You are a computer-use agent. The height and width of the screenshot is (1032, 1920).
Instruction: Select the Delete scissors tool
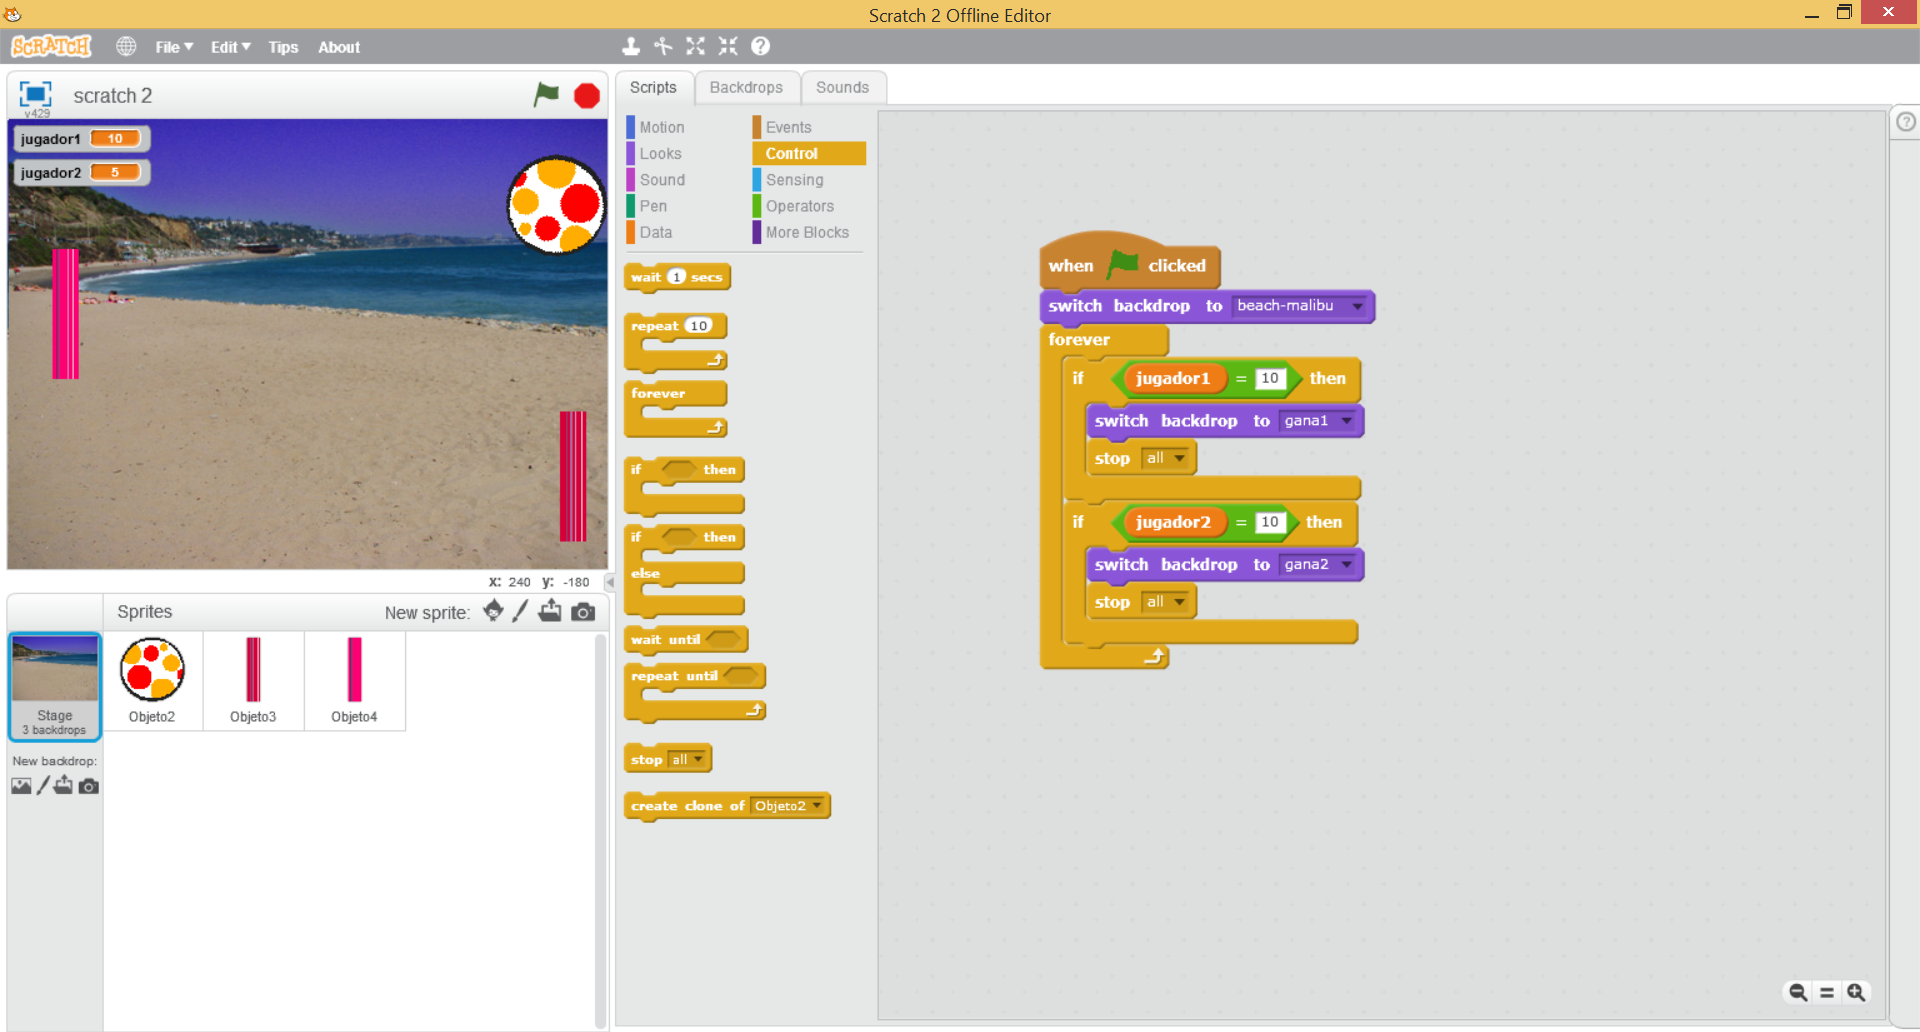pos(663,46)
